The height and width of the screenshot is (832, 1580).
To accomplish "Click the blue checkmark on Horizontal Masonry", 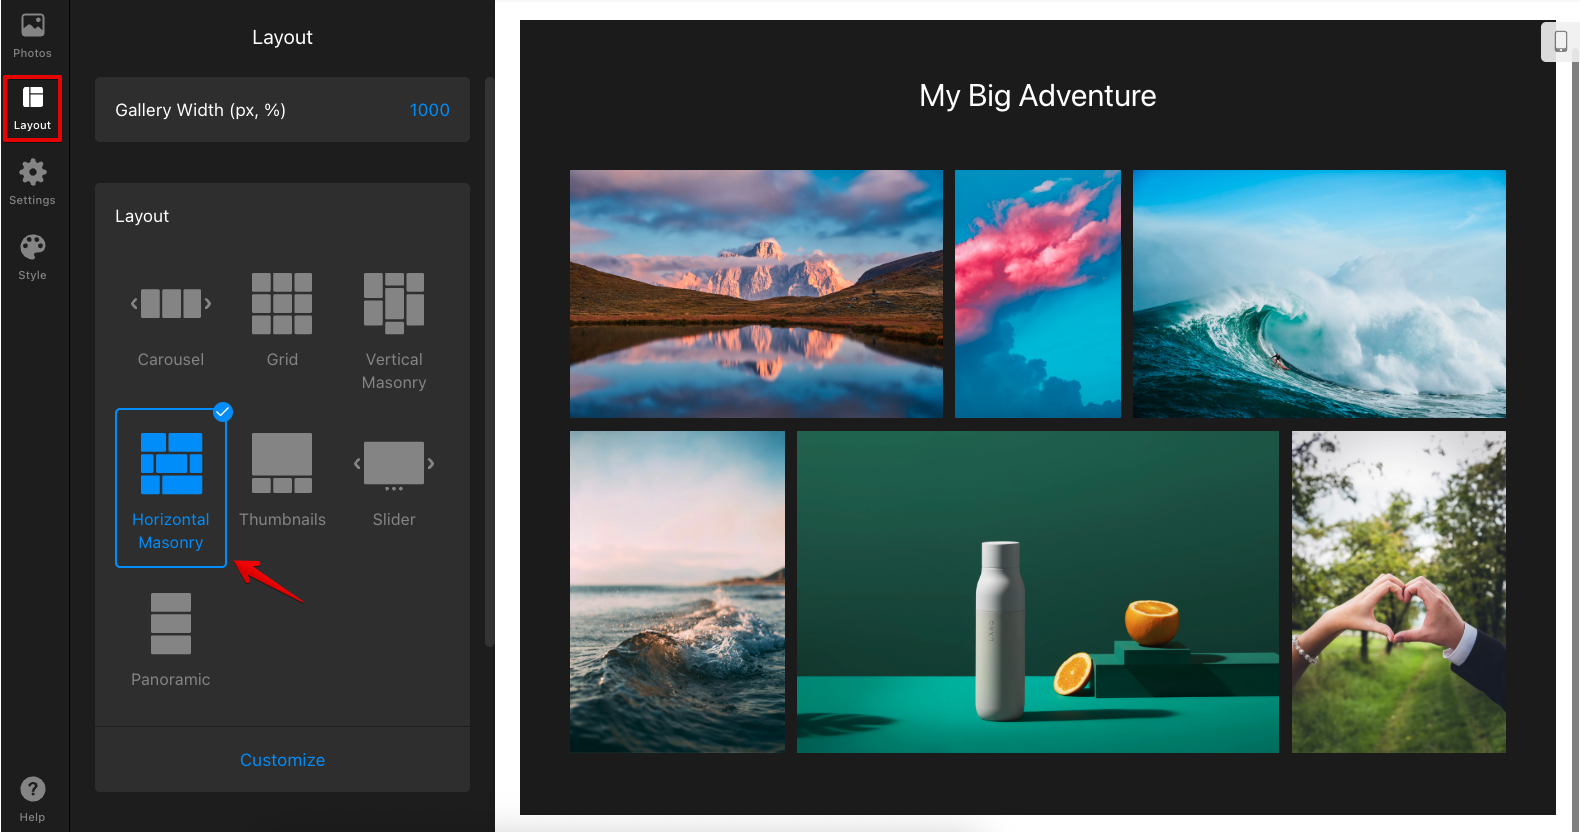I will point(223,411).
